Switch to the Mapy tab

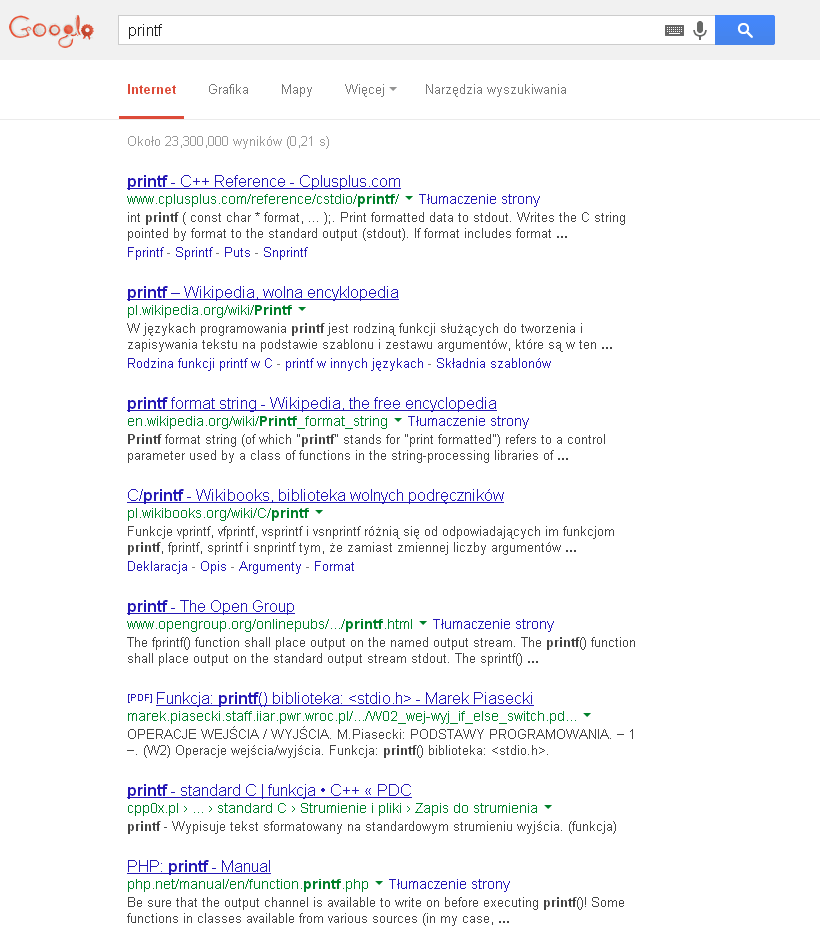coord(297,90)
